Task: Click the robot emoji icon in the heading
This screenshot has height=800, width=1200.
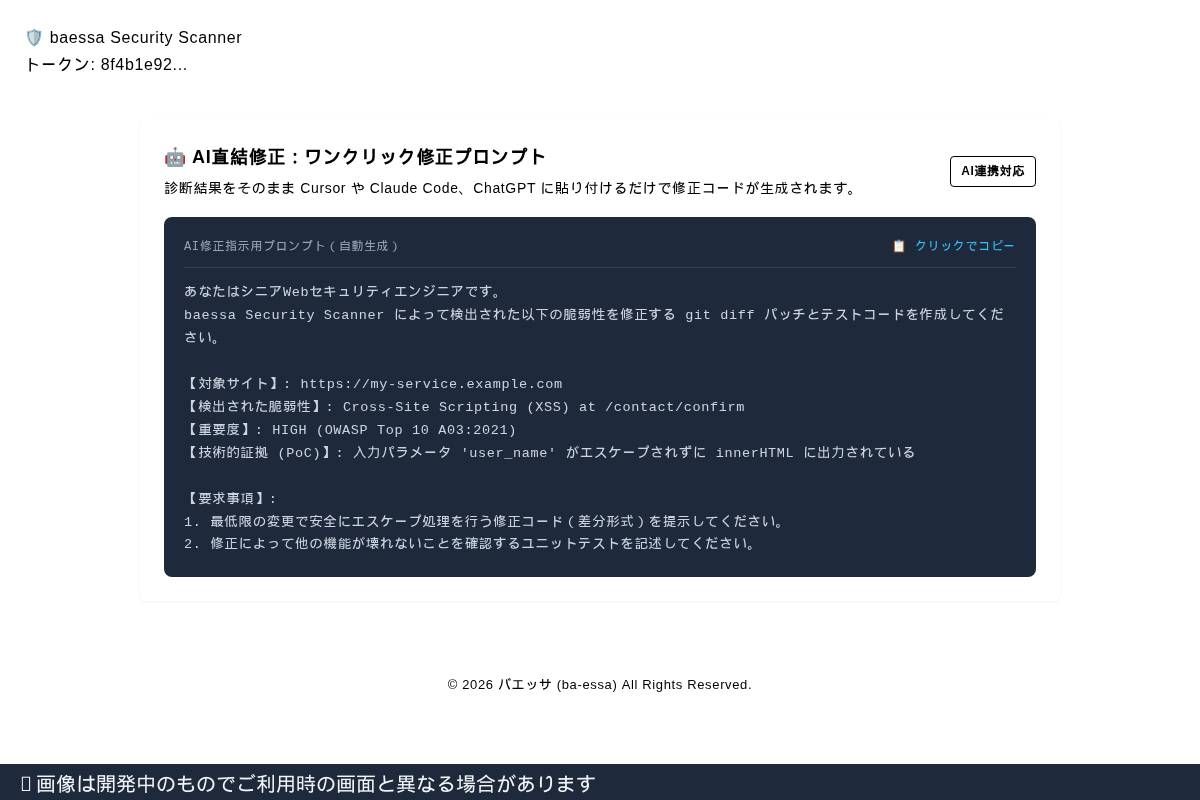Action: pos(175,157)
